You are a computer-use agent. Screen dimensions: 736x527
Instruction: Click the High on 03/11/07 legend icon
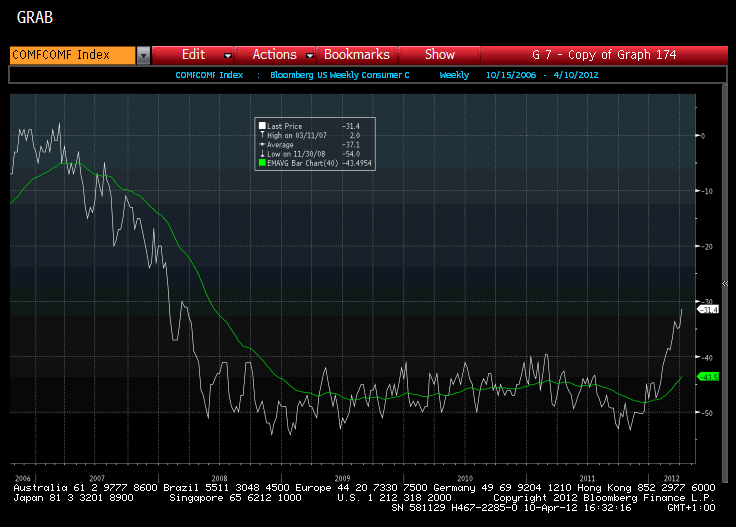click(x=262, y=135)
